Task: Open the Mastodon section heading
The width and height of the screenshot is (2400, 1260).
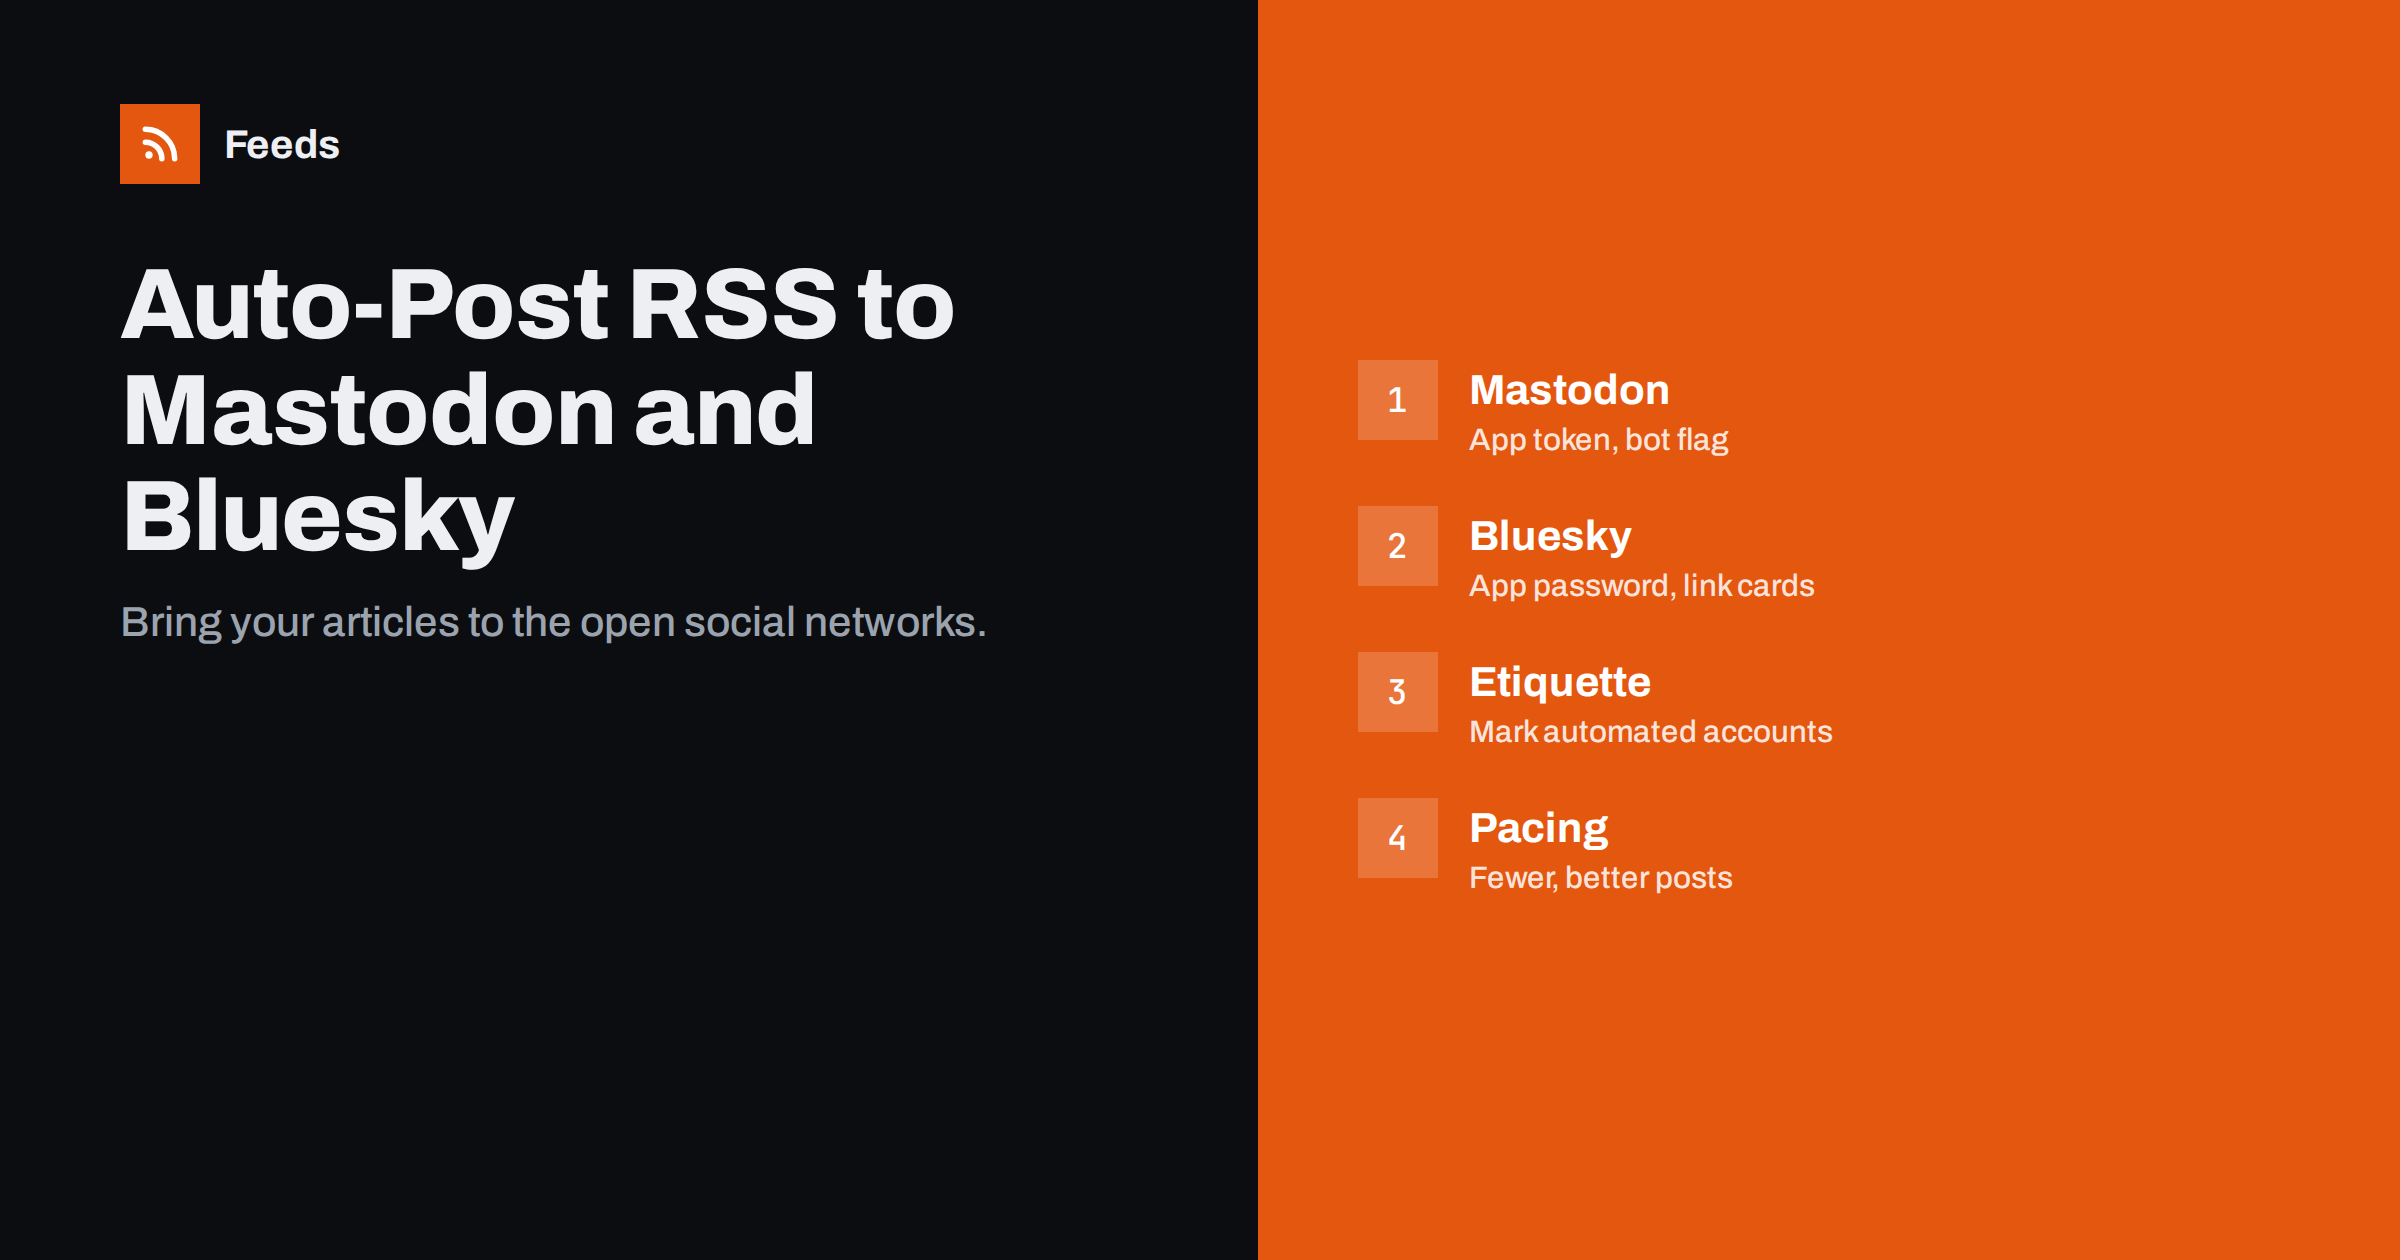Action: point(1569,390)
